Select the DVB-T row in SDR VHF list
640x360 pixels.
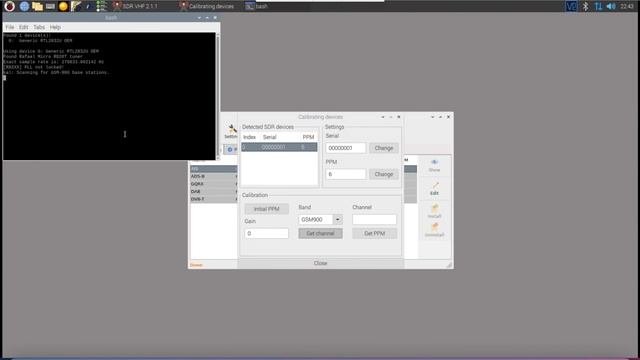(x=213, y=199)
